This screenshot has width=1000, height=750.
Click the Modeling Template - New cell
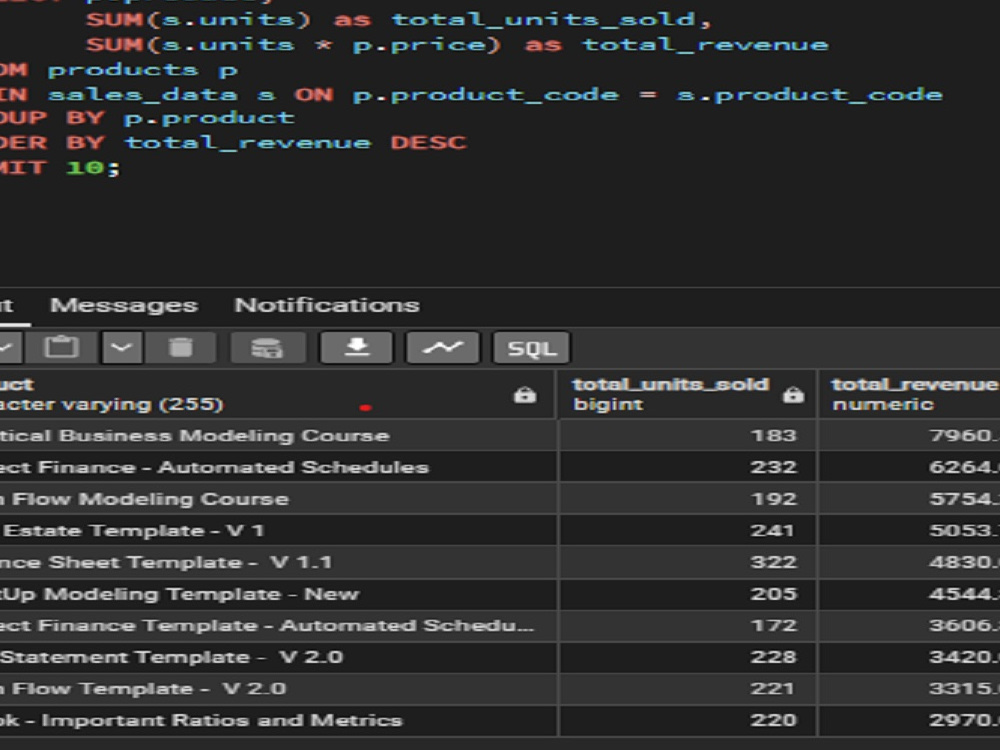[277, 594]
